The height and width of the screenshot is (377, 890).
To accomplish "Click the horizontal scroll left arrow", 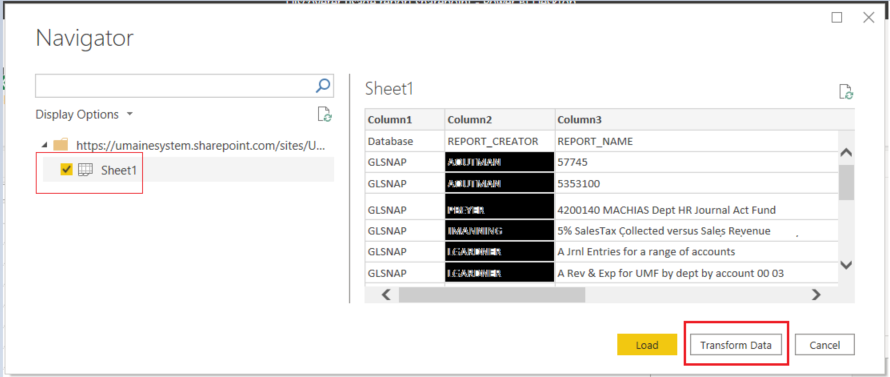I will coord(385,294).
